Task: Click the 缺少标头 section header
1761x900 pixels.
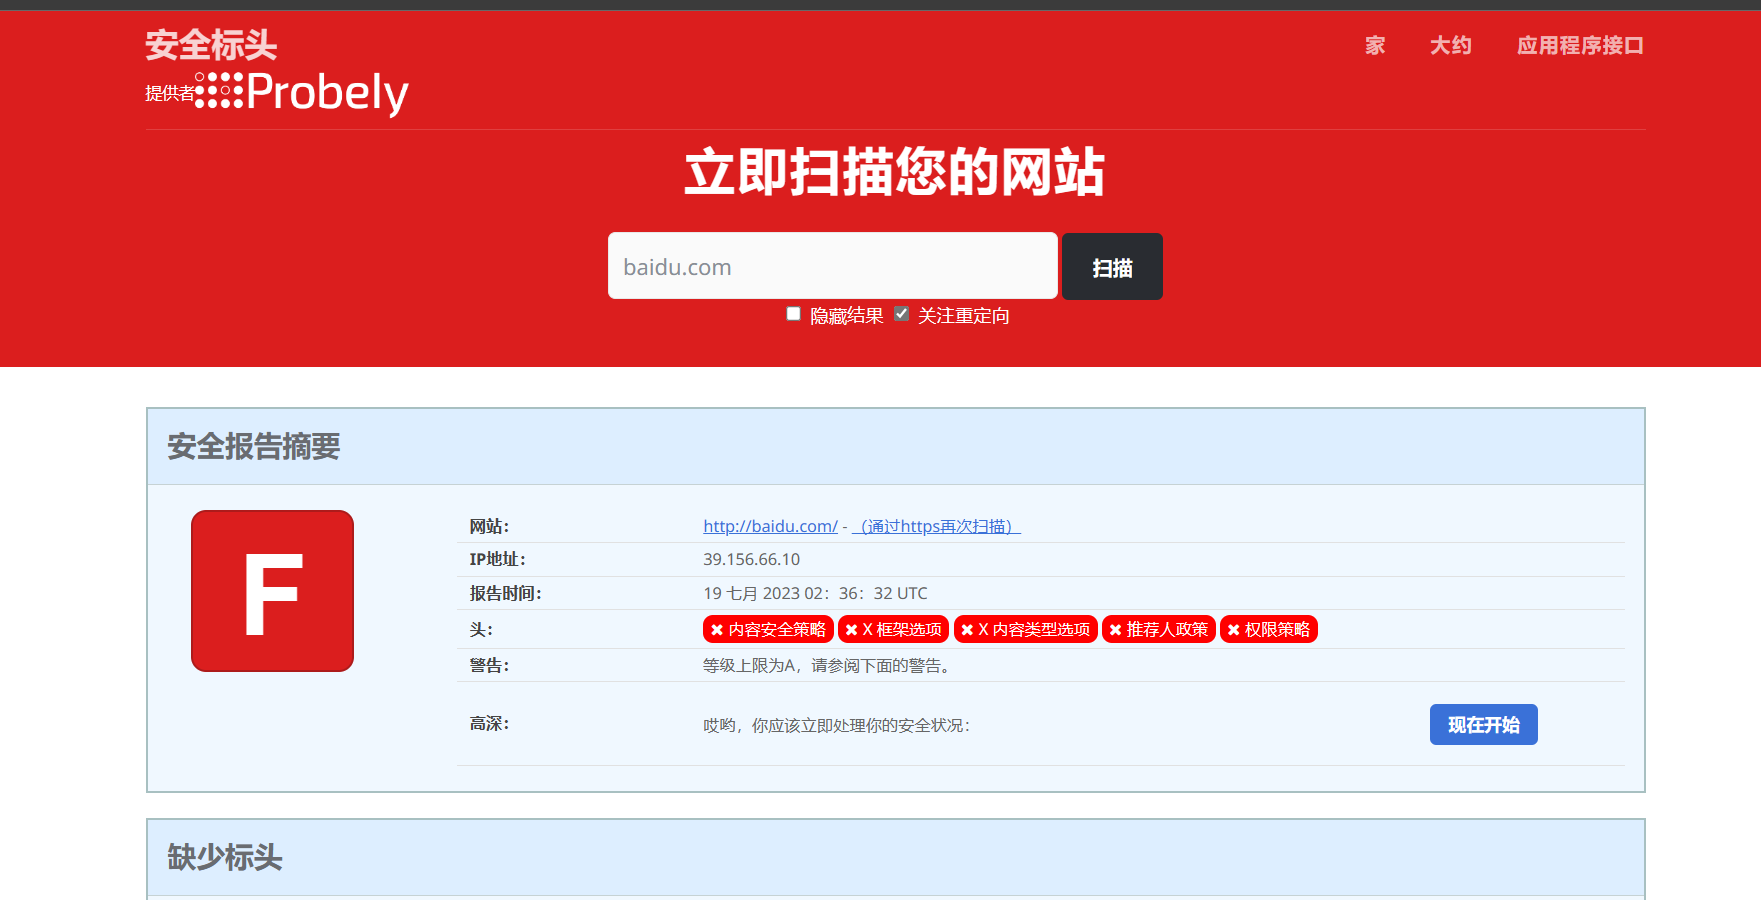Action: pos(225,857)
